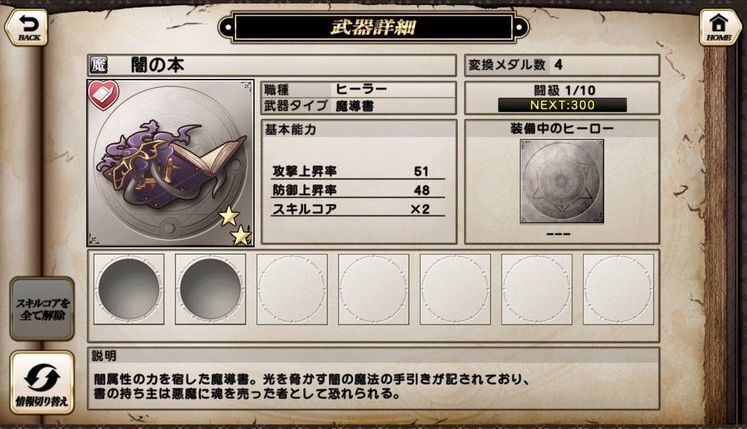Click the 魔 attribute badge beside weapon name
747x429 pixels.
[99, 65]
